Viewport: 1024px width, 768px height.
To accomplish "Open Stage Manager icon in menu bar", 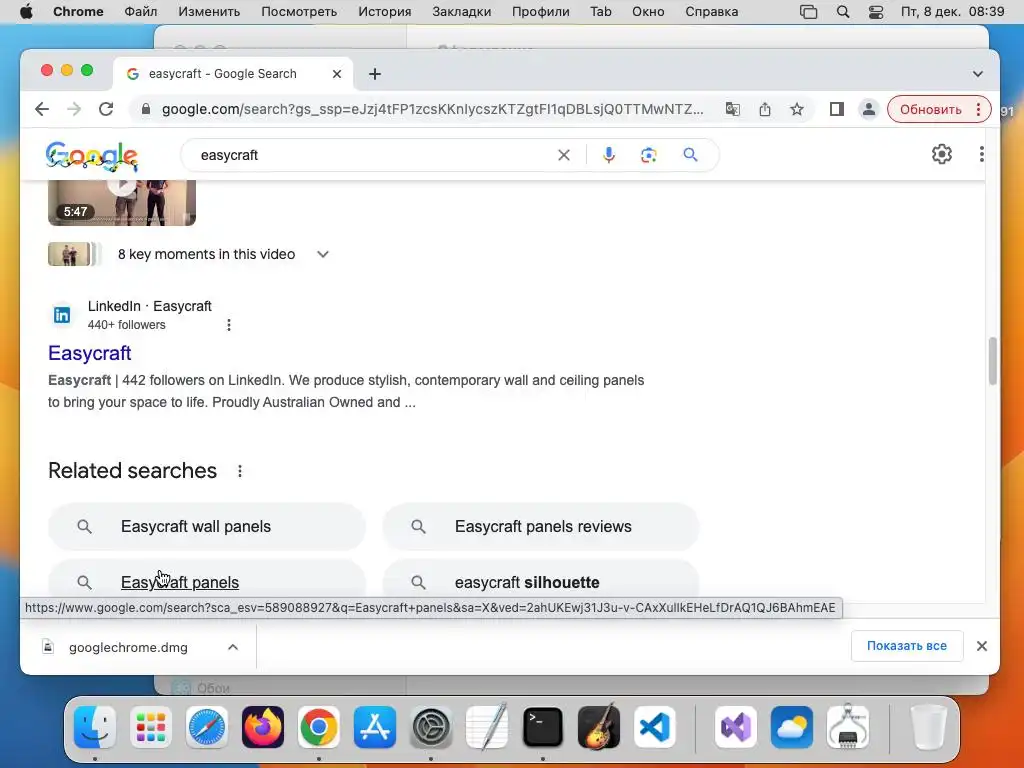I will 808,12.
